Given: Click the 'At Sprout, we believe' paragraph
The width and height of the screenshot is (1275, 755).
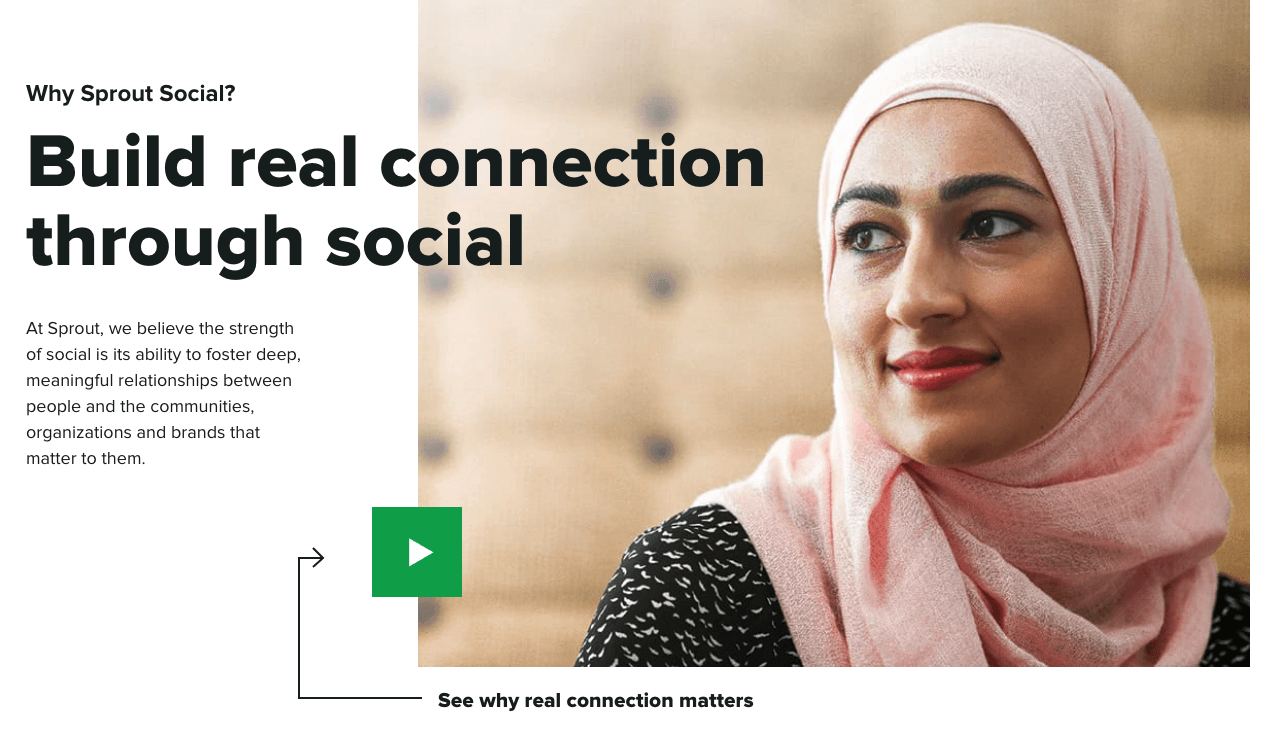Looking at the screenshot, I should (163, 394).
